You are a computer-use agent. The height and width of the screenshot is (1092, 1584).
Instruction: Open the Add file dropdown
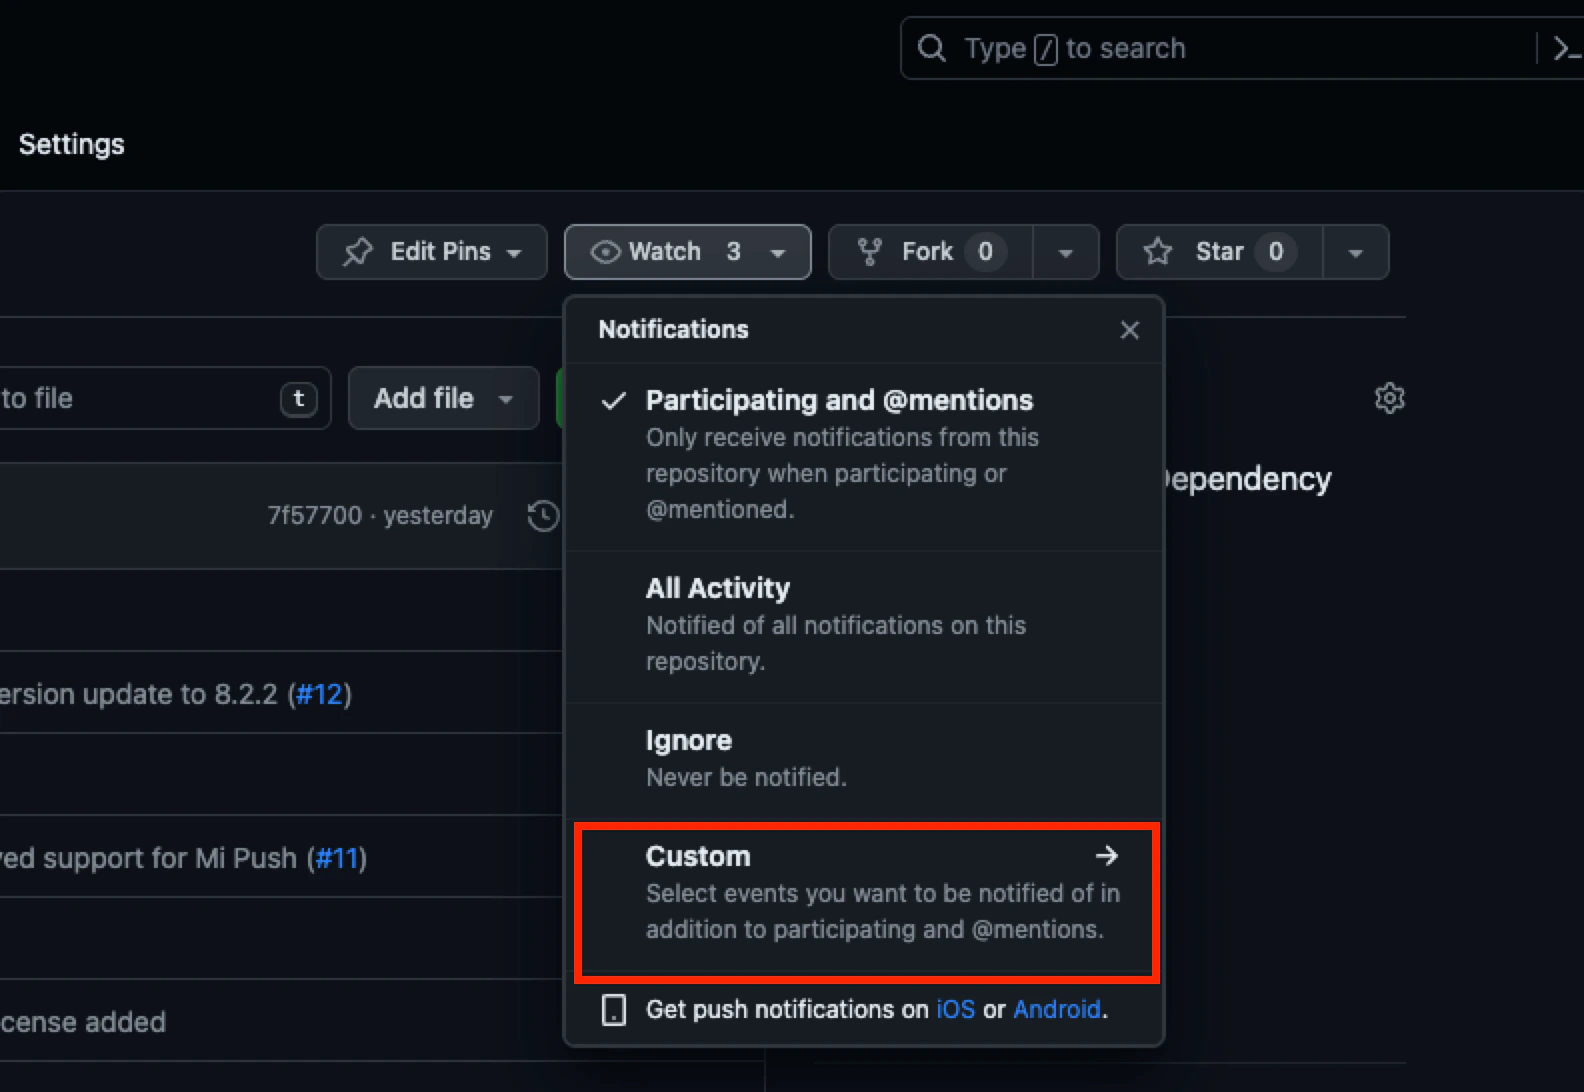click(444, 398)
